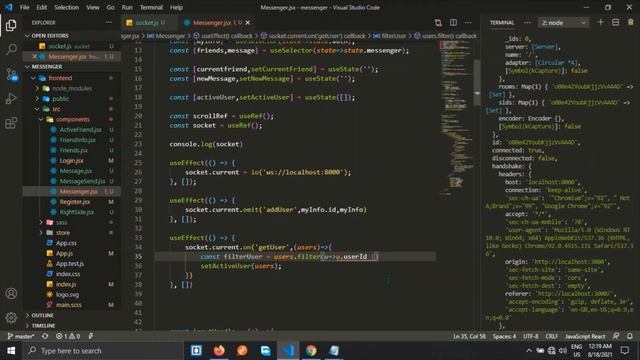The image size is (640, 360).
Task: Open terminal panel ellipsis menu
Action: tap(527, 22)
